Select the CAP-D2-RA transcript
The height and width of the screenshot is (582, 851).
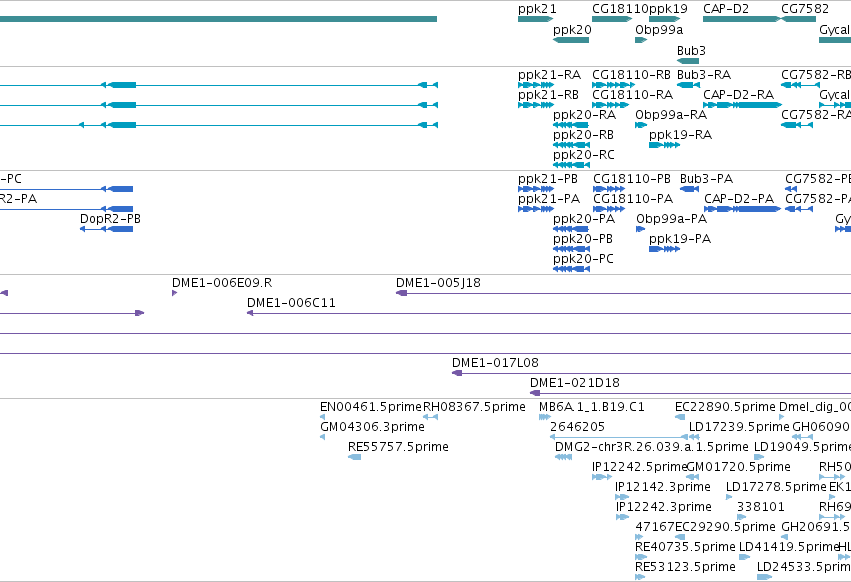[742, 105]
